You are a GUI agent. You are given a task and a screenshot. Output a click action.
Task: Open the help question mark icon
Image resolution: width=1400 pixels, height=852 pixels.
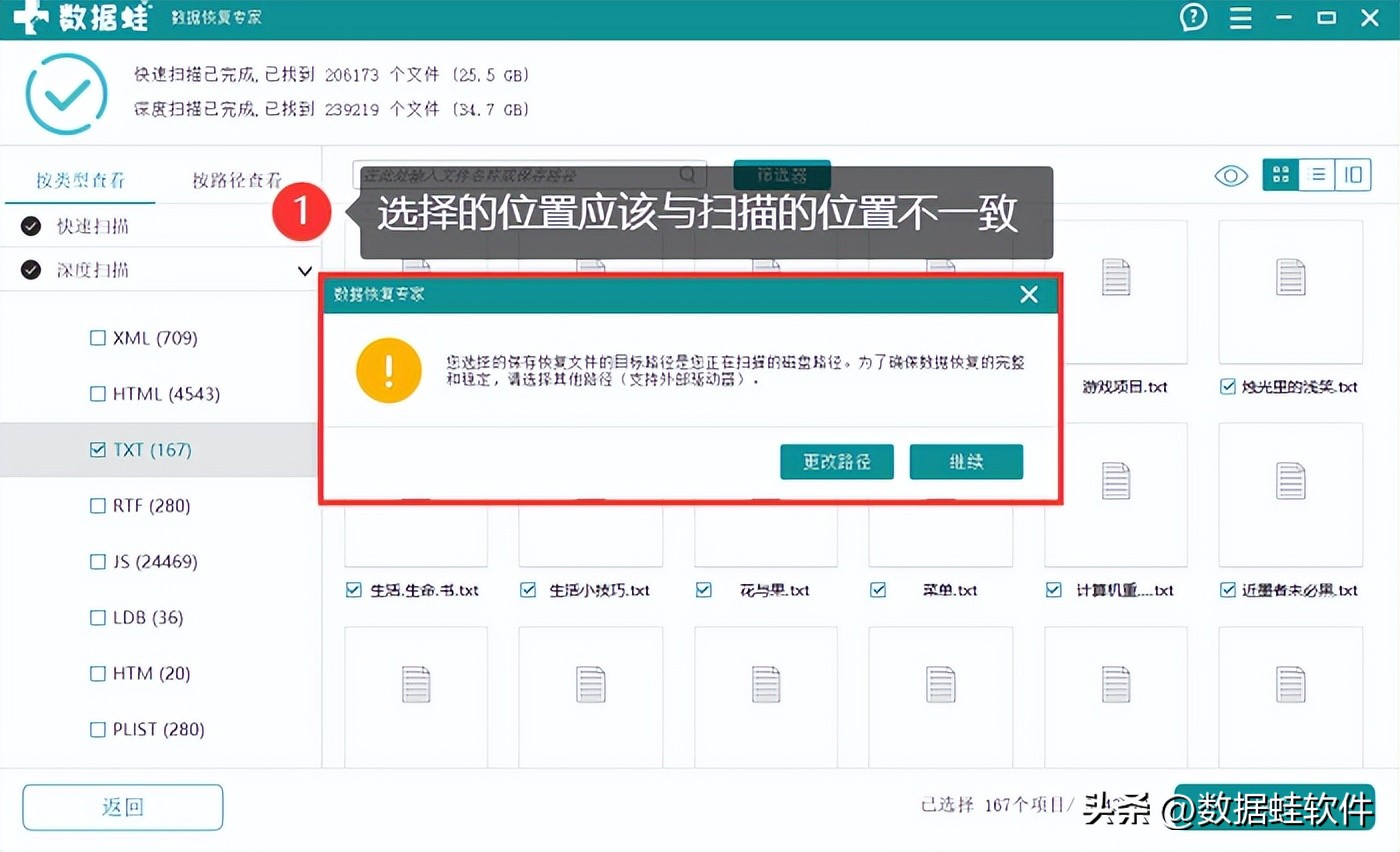[1193, 17]
